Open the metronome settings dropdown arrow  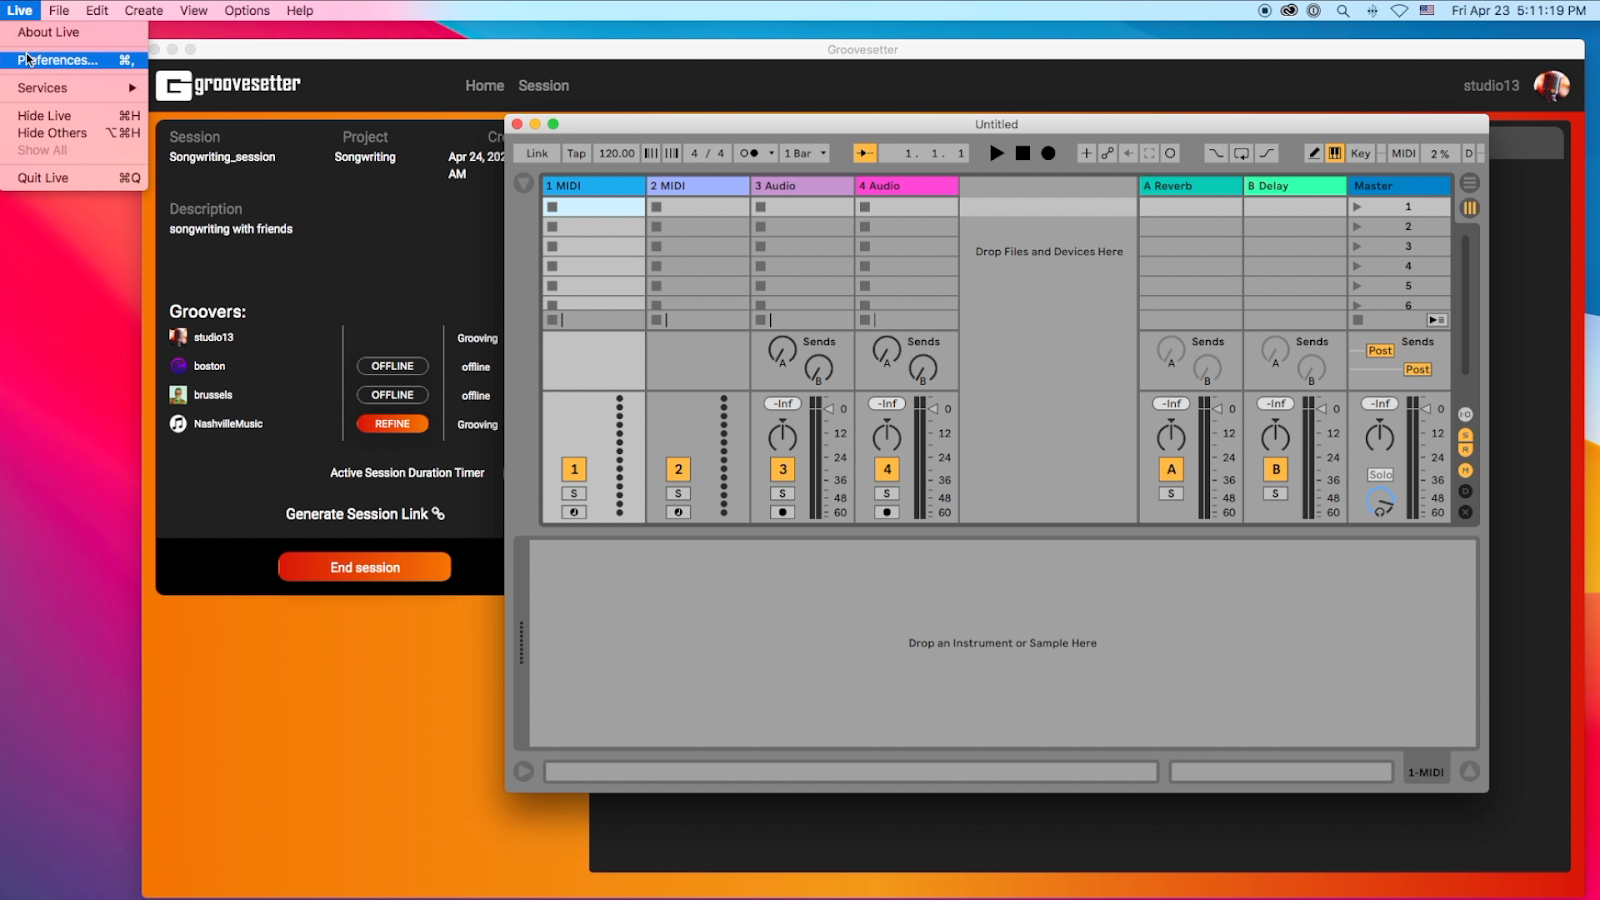click(x=771, y=153)
